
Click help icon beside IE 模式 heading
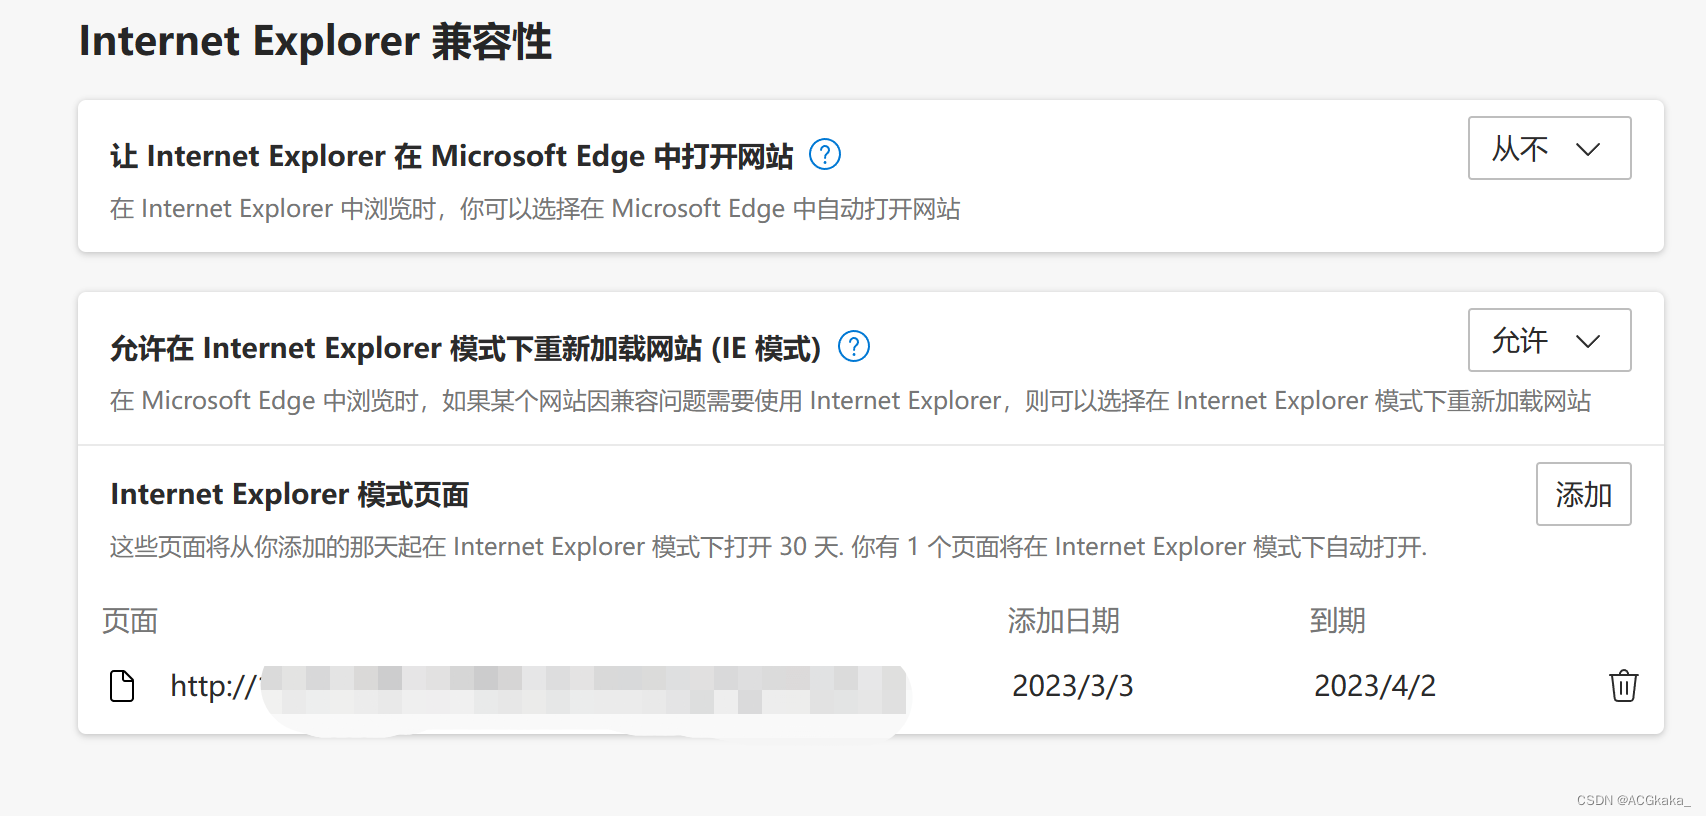point(853,347)
